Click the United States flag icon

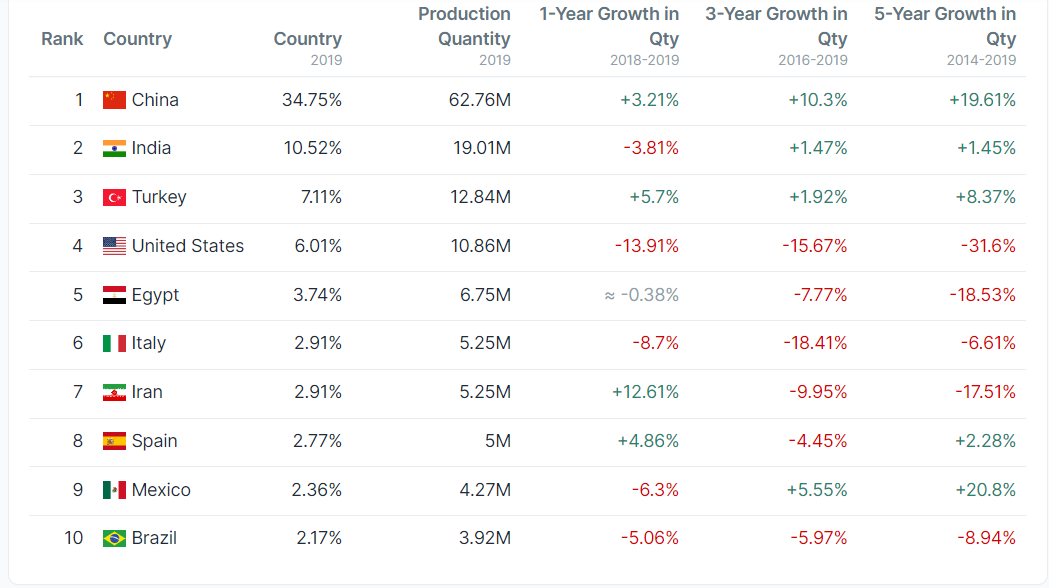[114, 246]
